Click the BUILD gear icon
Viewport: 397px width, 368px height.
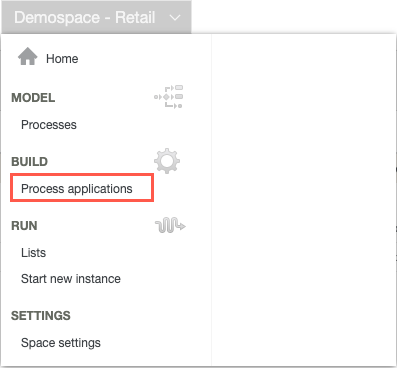tap(167, 161)
